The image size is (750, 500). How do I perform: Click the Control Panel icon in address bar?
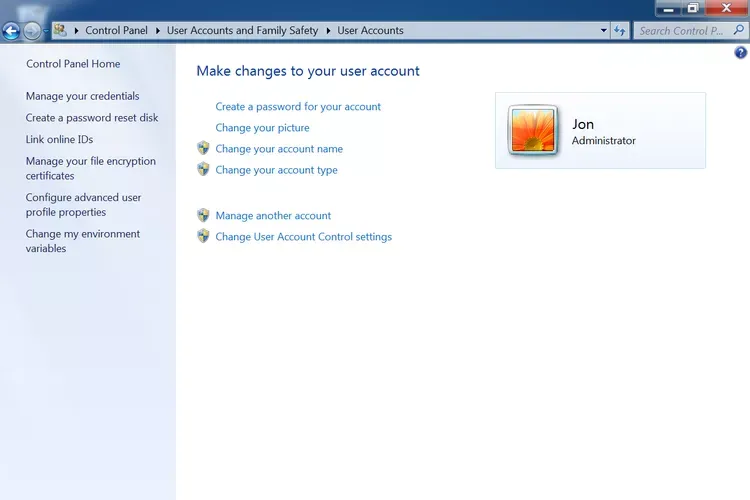[60, 30]
